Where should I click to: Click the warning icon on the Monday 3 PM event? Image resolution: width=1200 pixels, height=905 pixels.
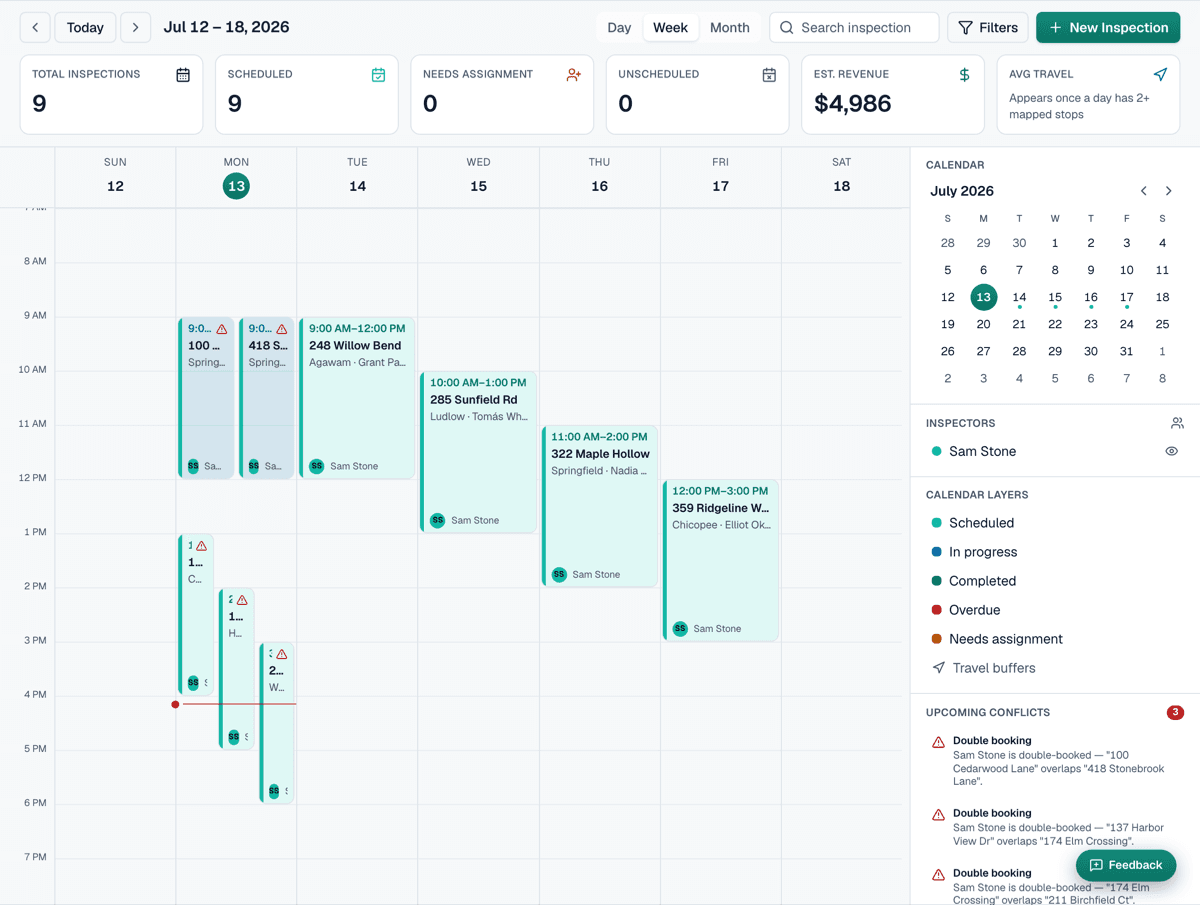click(x=282, y=654)
